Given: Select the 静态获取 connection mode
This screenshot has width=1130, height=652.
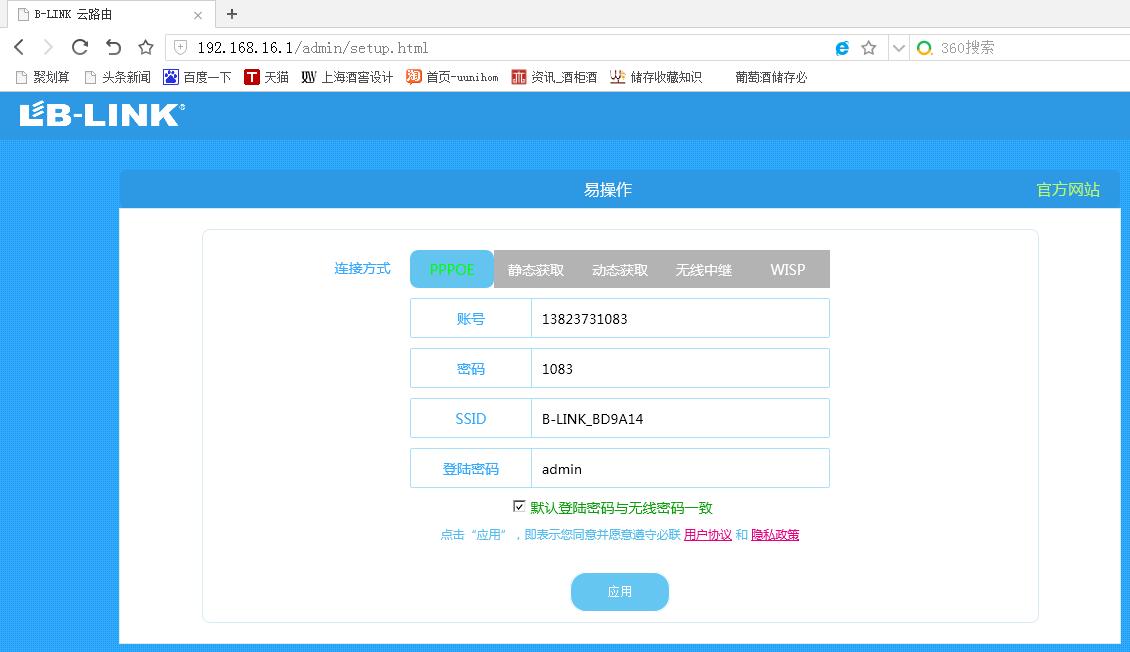Looking at the screenshot, I should click(x=535, y=268).
